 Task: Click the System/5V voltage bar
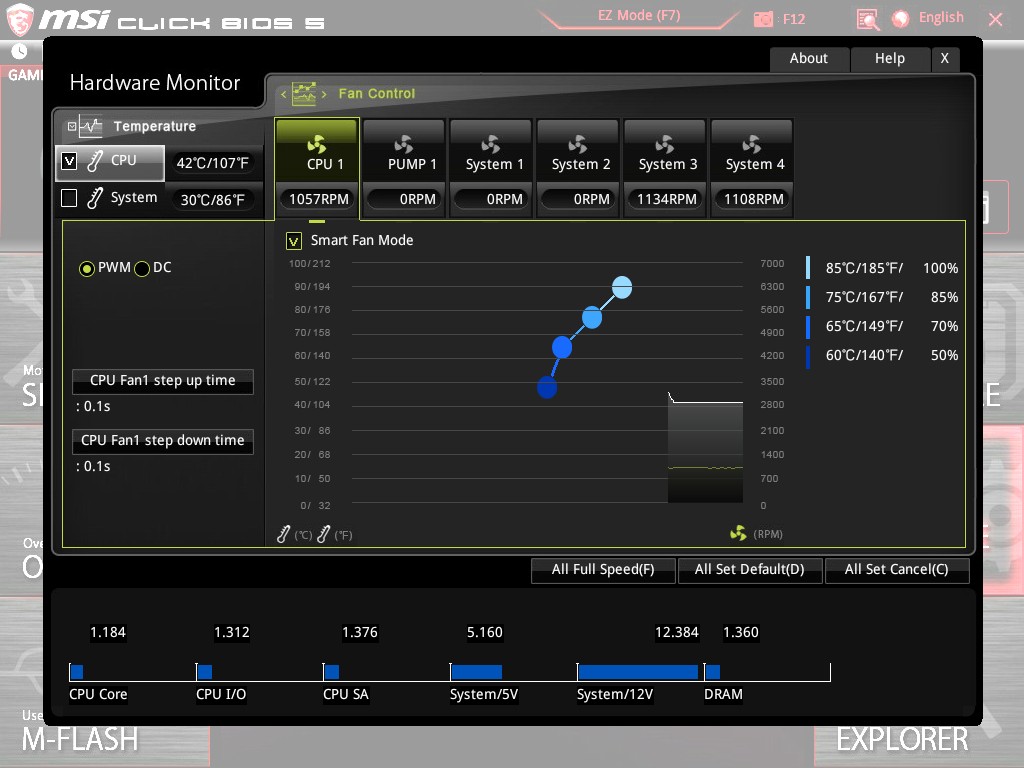tap(477, 672)
